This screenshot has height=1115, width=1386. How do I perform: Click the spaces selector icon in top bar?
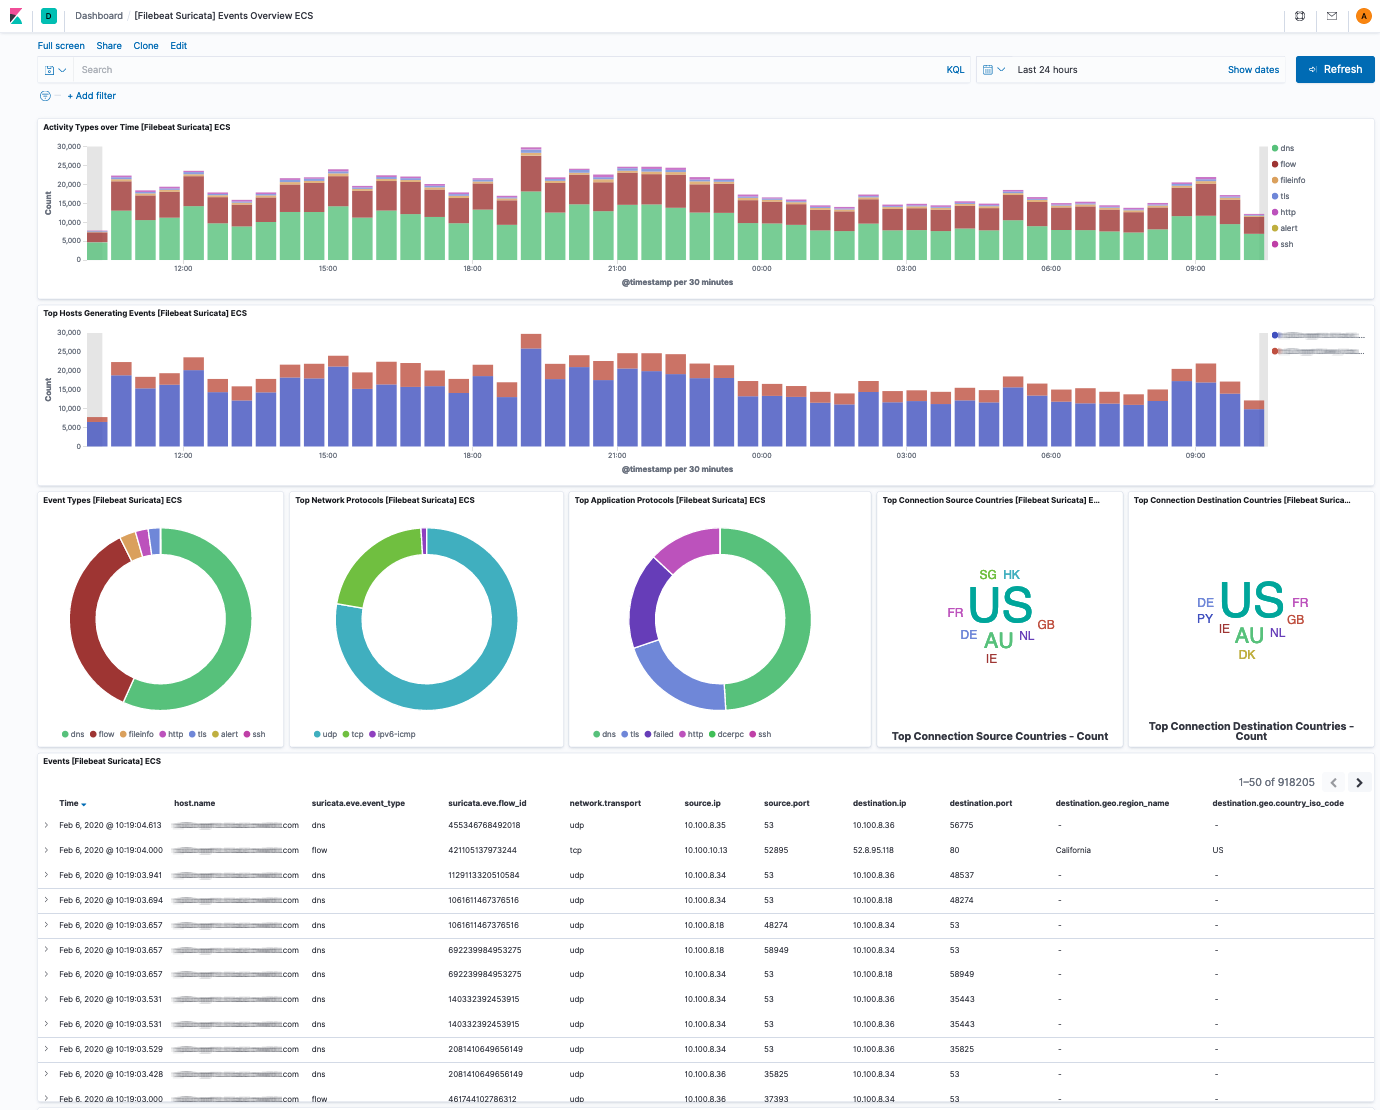point(1300,16)
